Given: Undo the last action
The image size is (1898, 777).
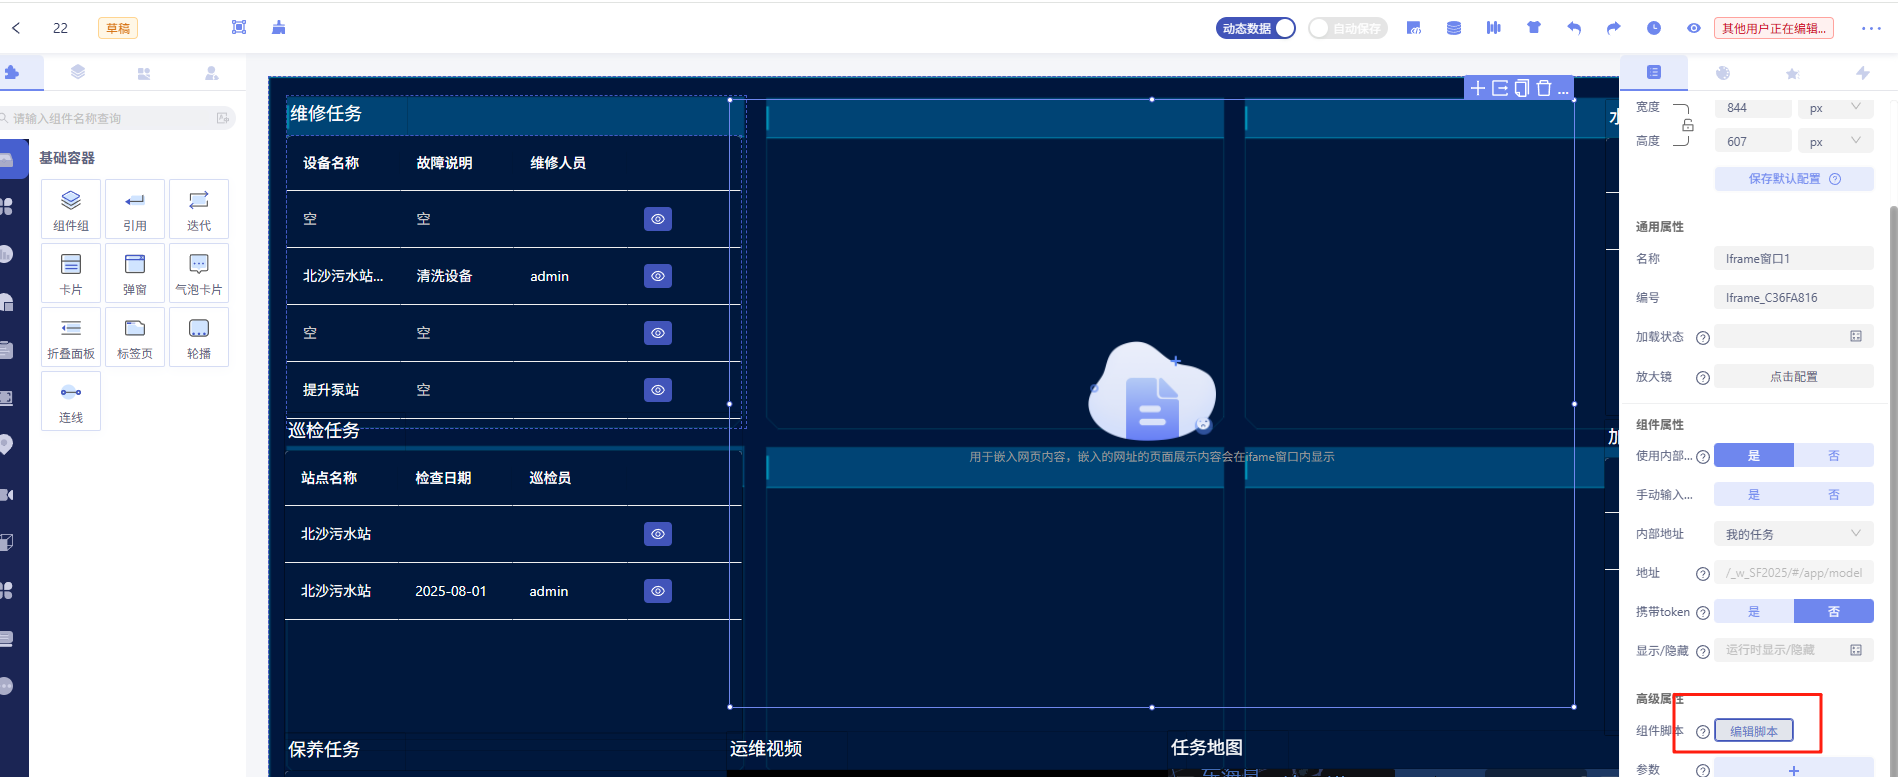Looking at the screenshot, I should [1574, 28].
